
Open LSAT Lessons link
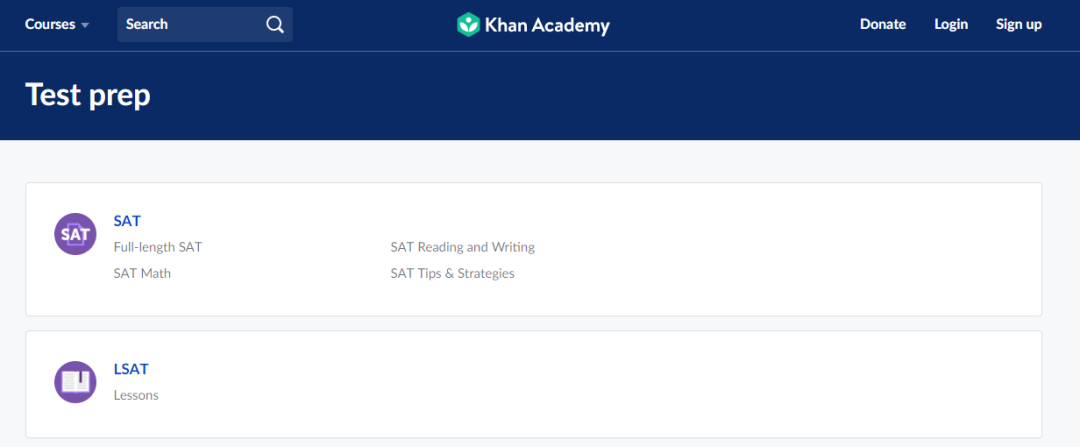(x=136, y=395)
